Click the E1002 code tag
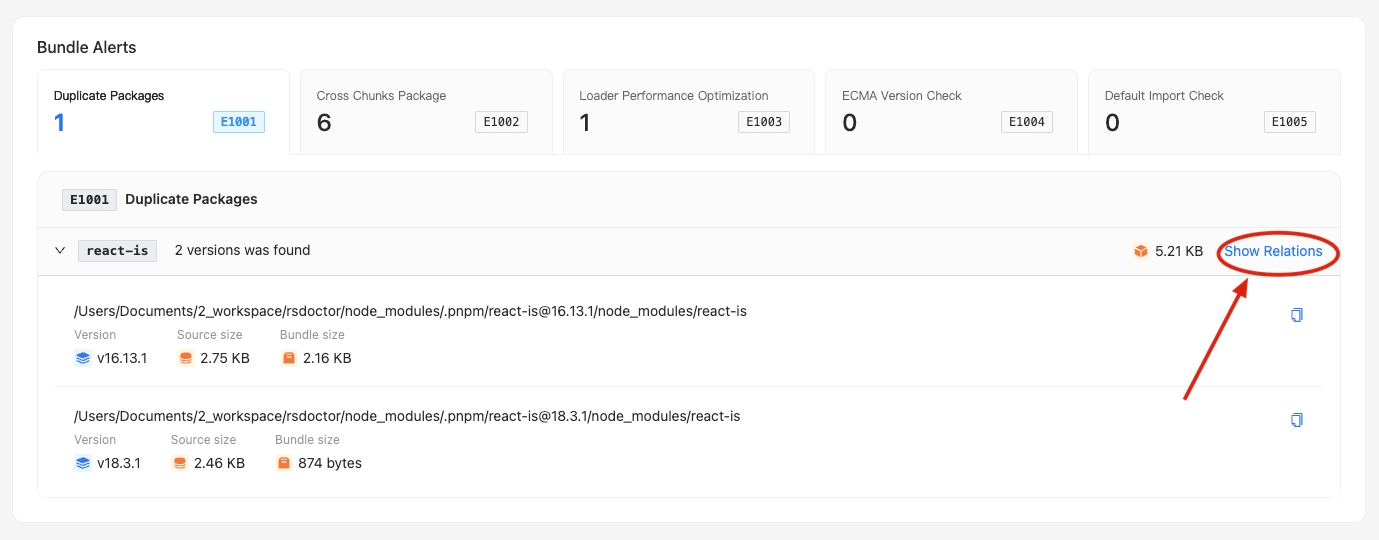 501,122
